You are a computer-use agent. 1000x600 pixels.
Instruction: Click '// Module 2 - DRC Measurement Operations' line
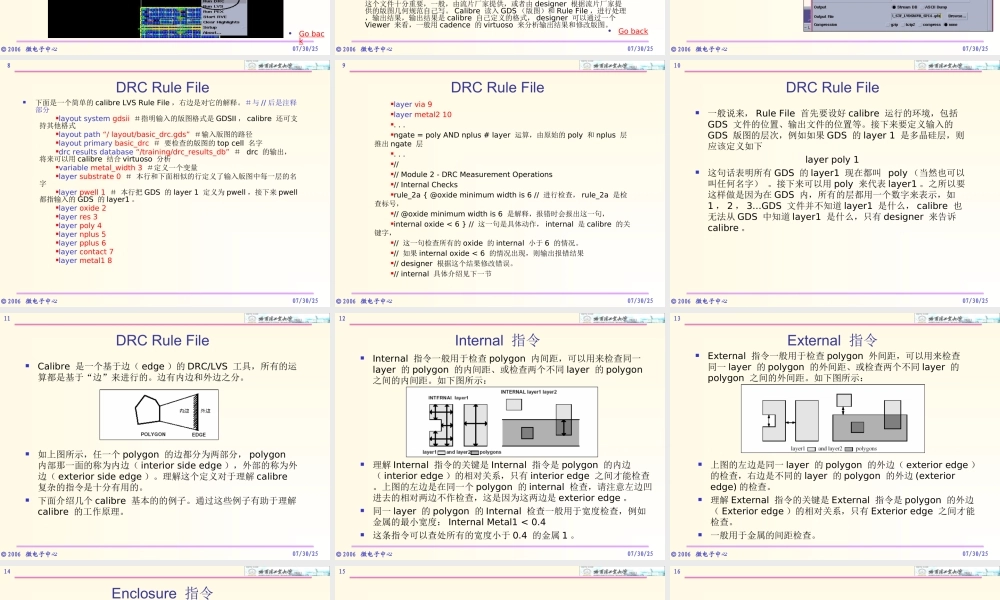[x=472, y=174]
